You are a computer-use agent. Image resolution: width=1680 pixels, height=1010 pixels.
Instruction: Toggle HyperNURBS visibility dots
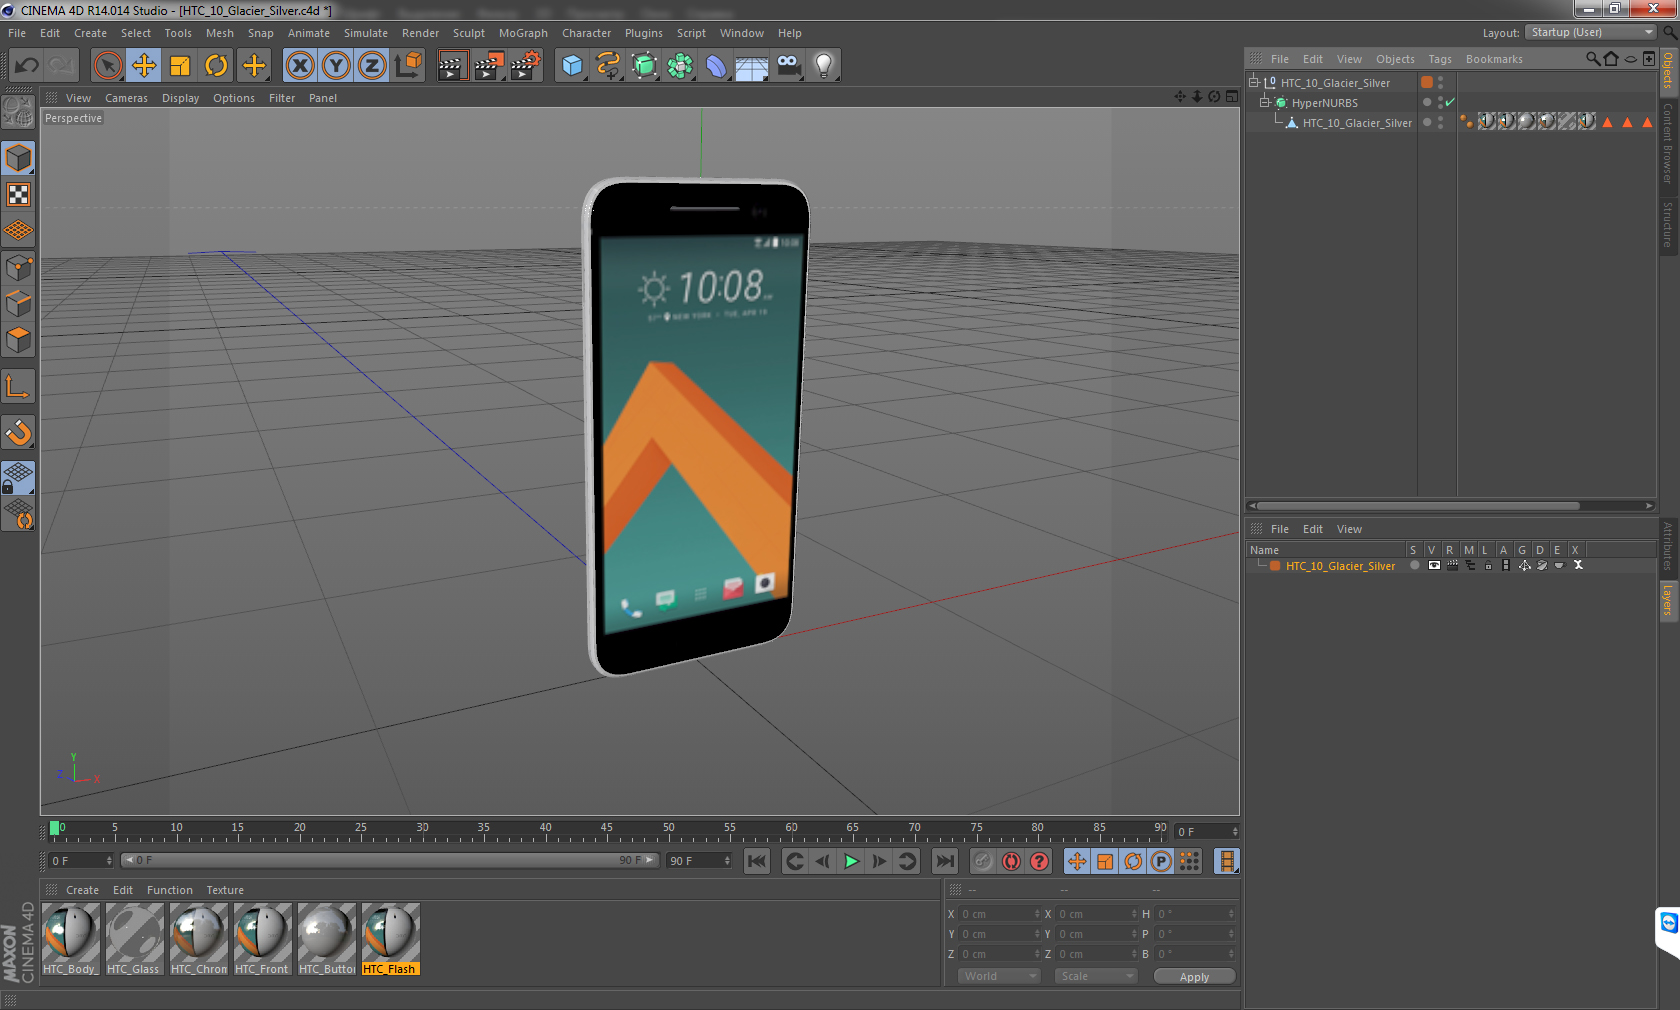tap(1440, 102)
